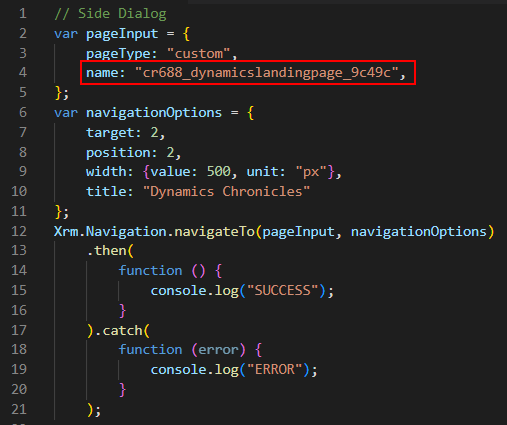The image size is (507, 425).
Task: Click the string "ERROR" on line 19
Action: pos(274,370)
